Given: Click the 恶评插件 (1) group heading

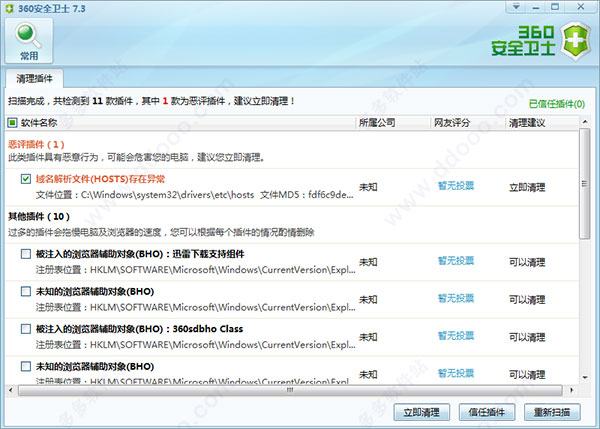Looking at the screenshot, I should pyautogui.click(x=36, y=144).
